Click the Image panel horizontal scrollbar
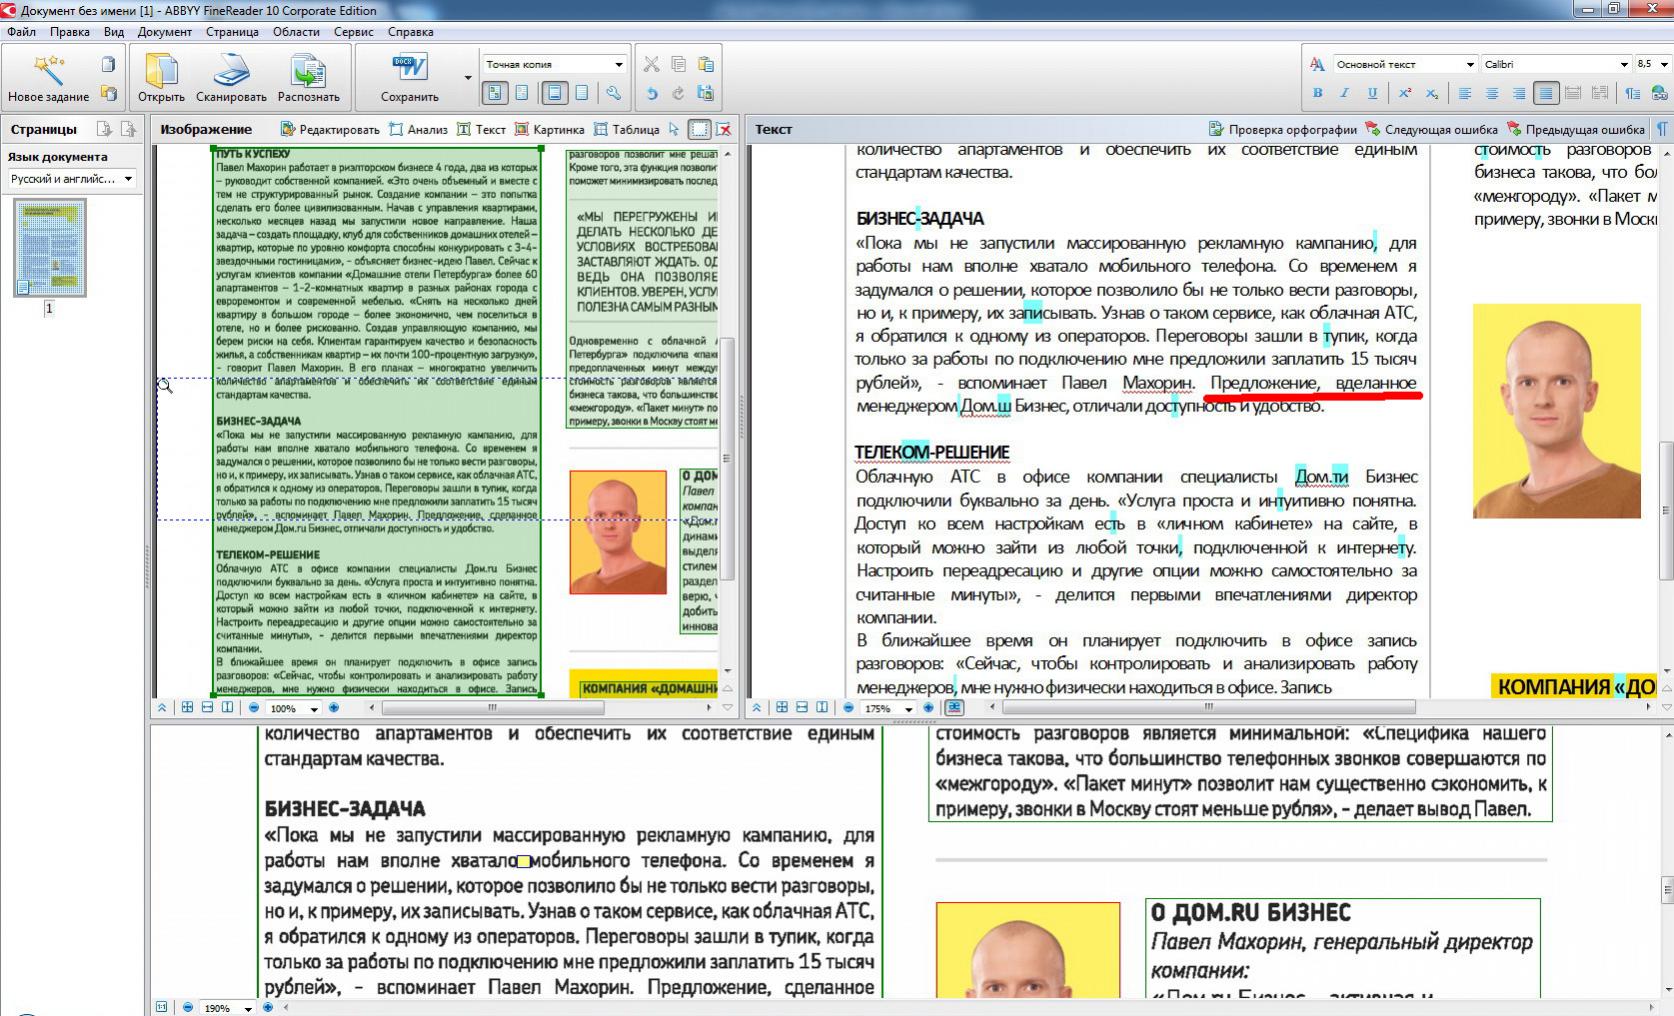The width and height of the screenshot is (1674, 1016). click(x=491, y=708)
